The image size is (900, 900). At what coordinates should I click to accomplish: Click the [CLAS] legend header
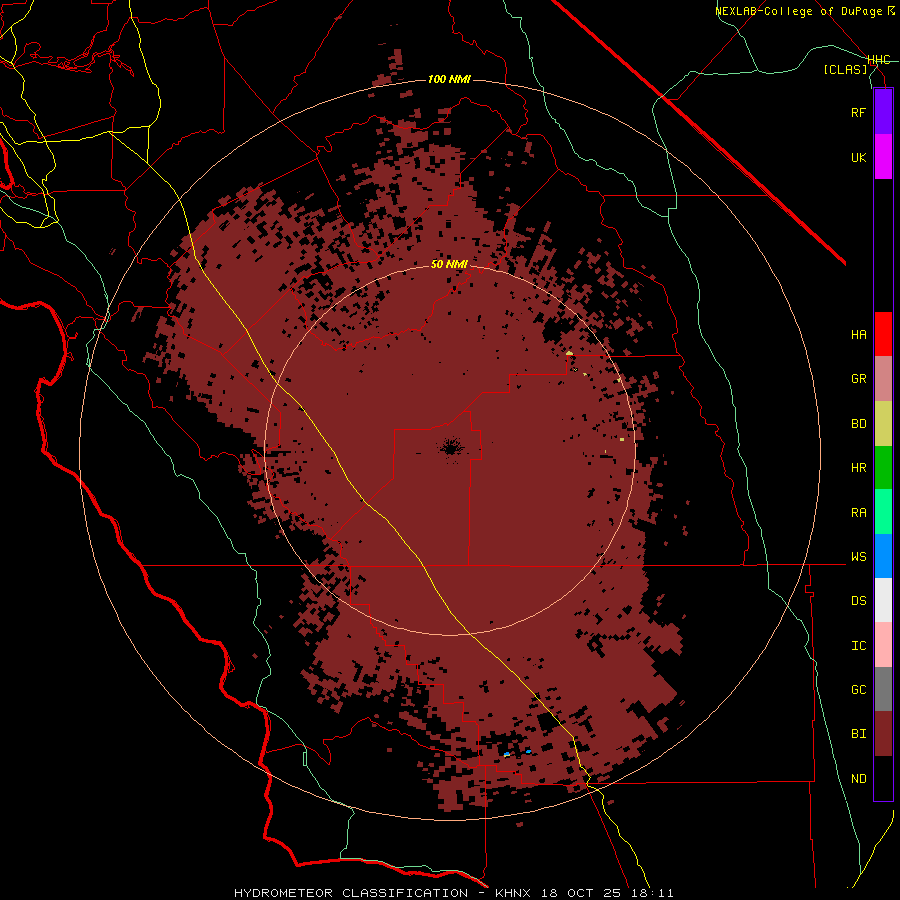pyautogui.click(x=845, y=70)
